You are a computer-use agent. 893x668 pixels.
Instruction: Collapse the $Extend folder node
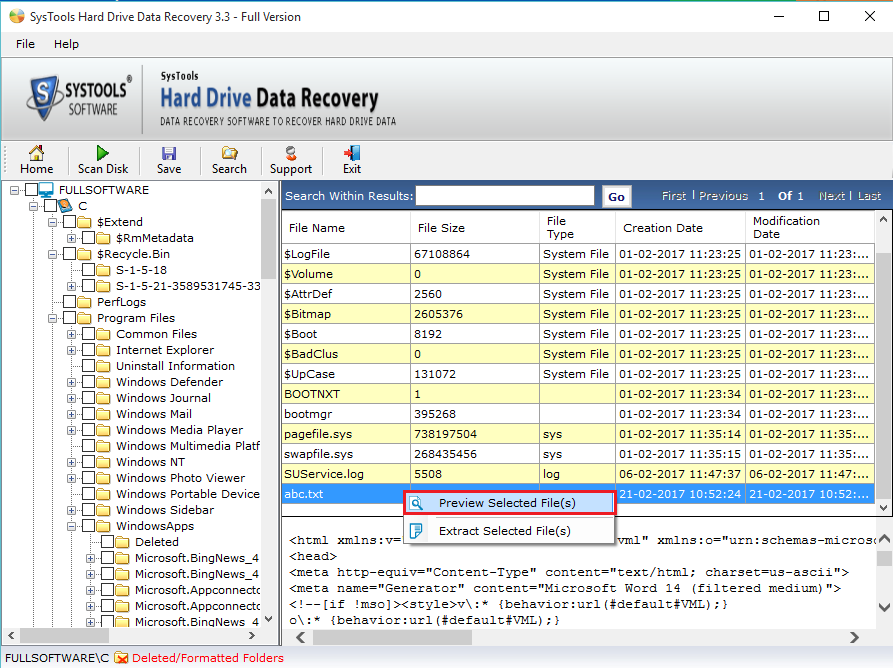52,222
